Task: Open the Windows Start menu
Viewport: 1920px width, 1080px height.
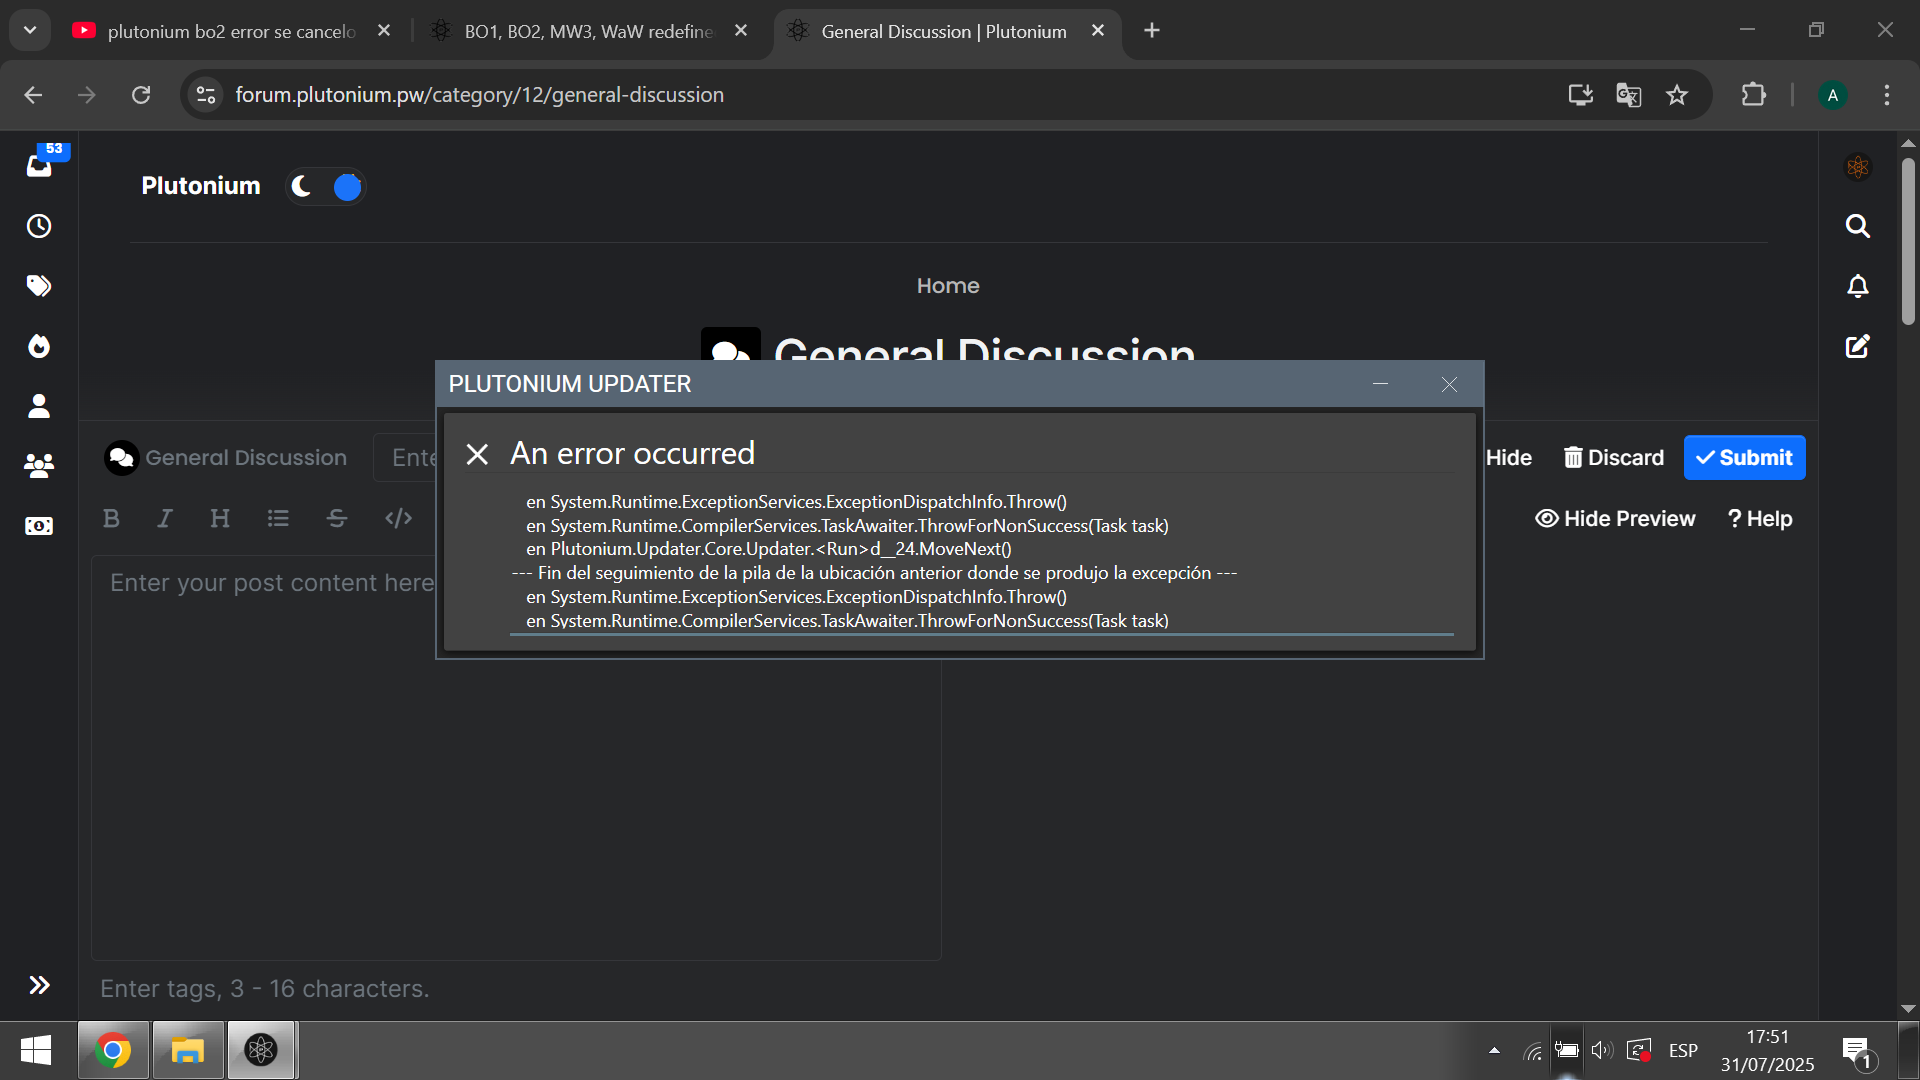Action: point(36,1050)
